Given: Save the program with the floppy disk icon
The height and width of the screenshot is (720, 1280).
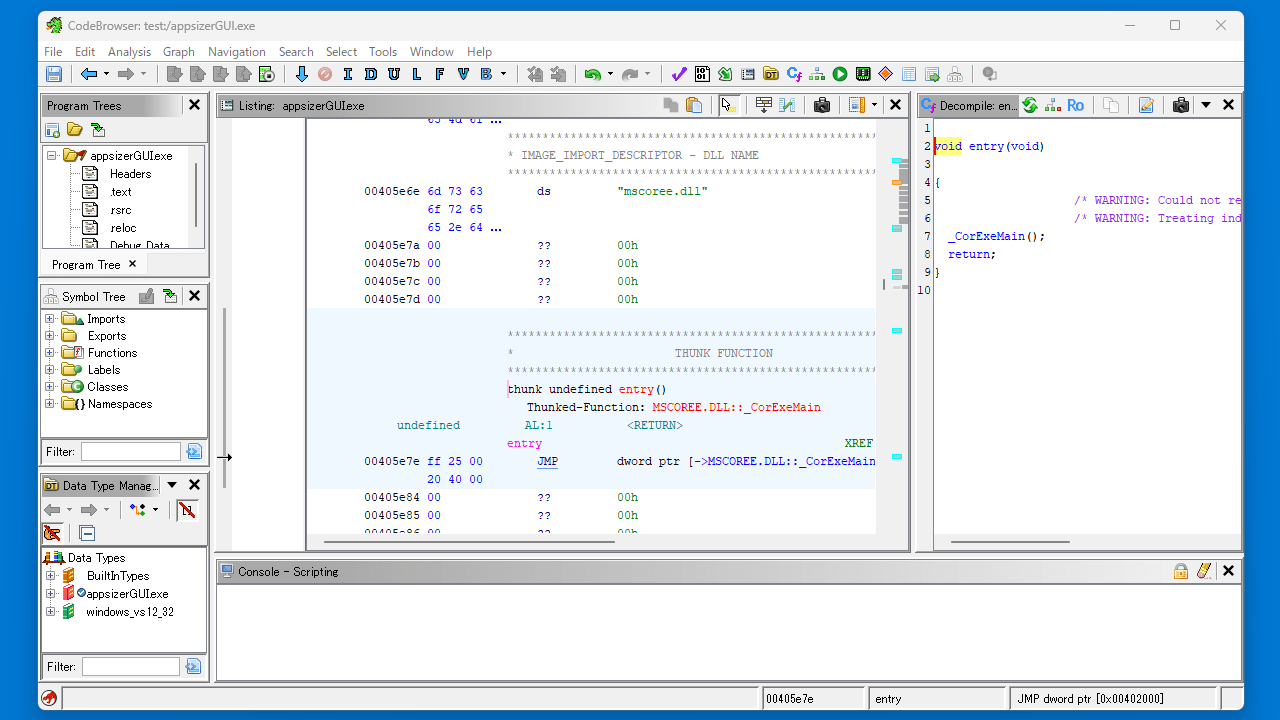Looking at the screenshot, I should [x=54, y=74].
